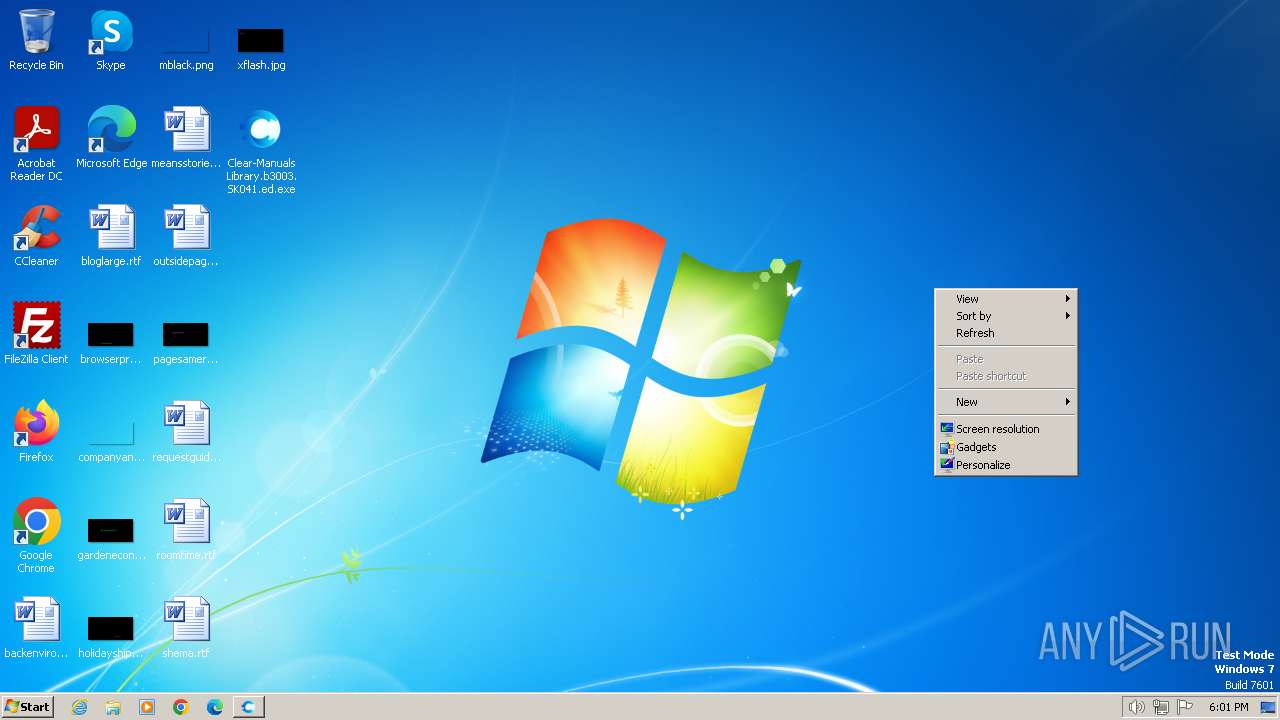1280x720 pixels.
Task: Select the bloglarge.rtf document
Action: (x=111, y=236)
